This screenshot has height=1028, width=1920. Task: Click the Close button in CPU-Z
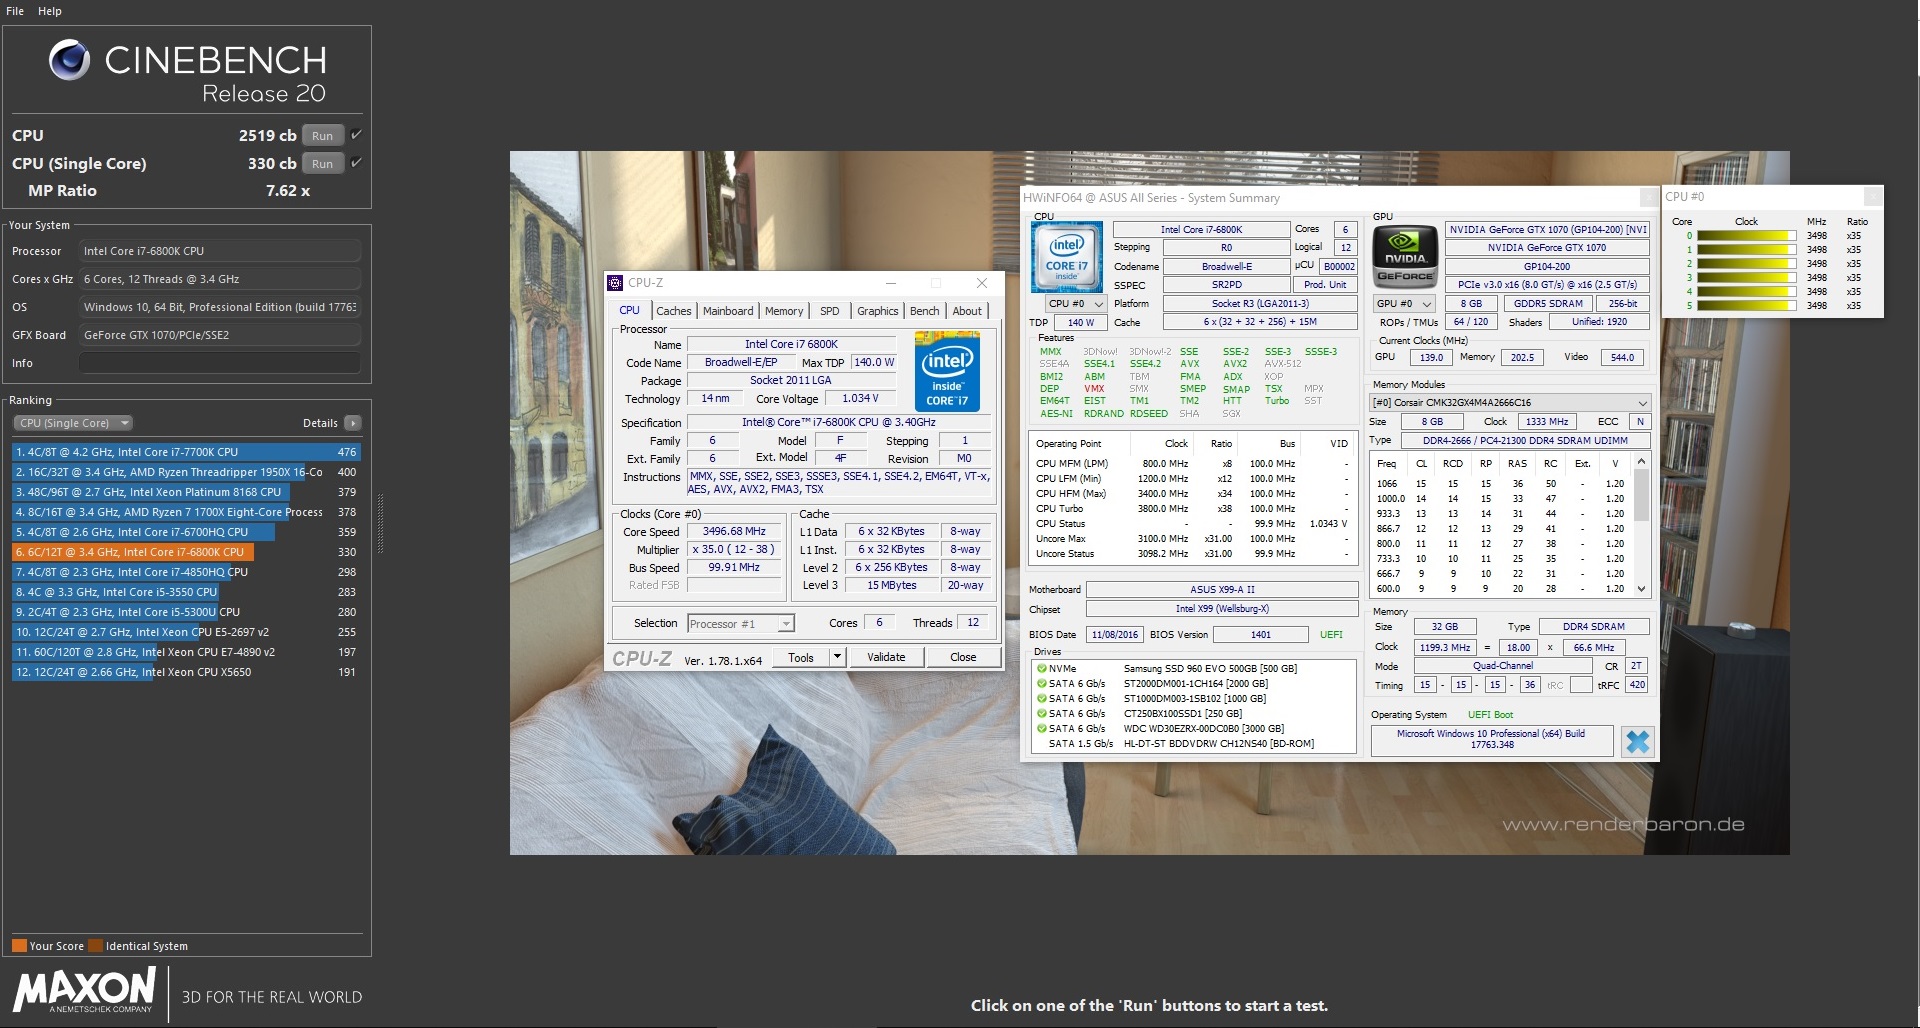(963, 657)
